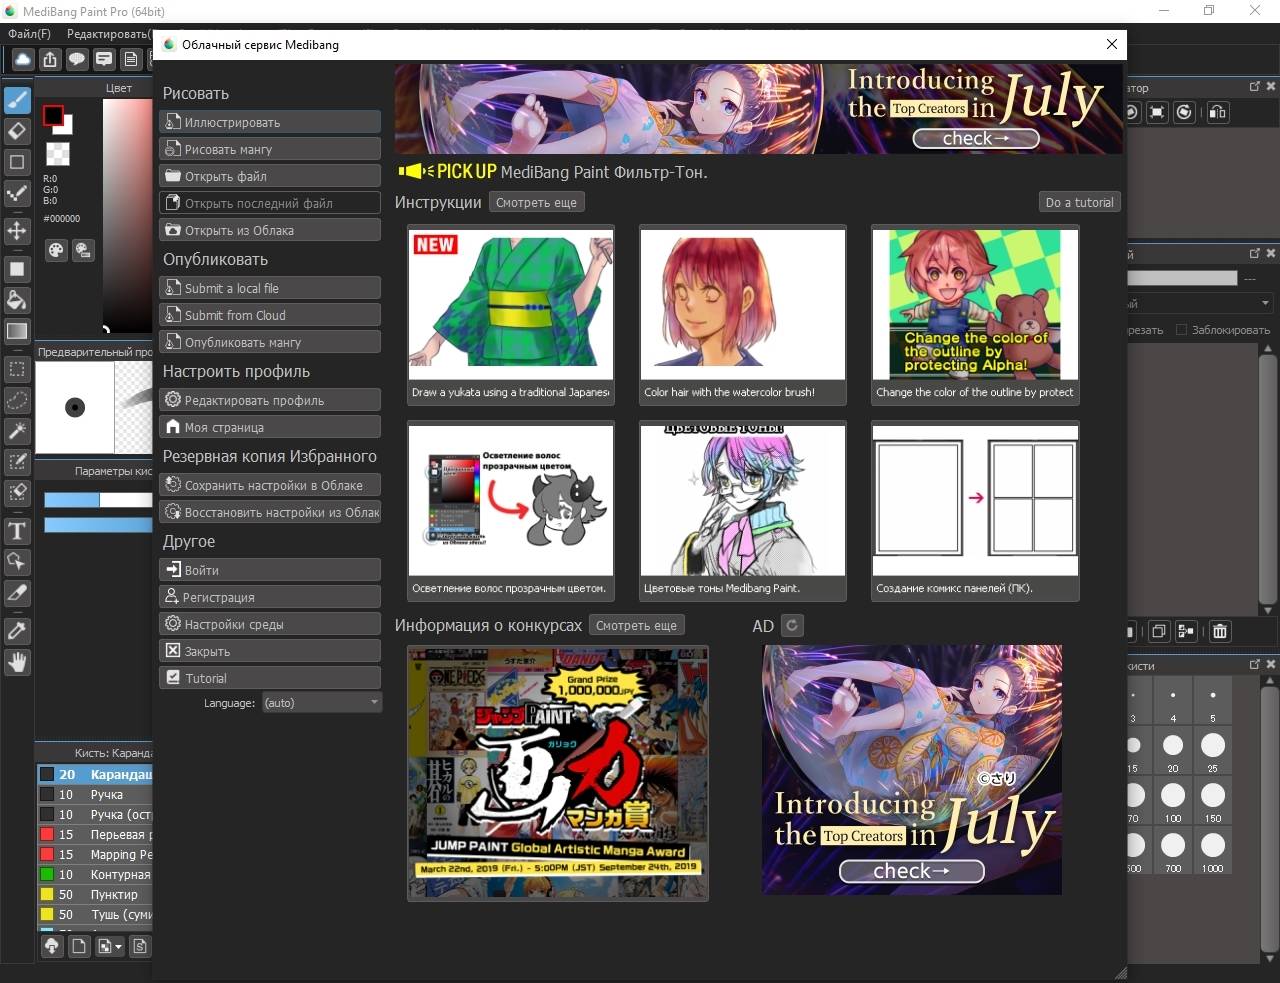1280x983 pixels.
Task: Click Submit from Cloud
Action: (270, 315)
